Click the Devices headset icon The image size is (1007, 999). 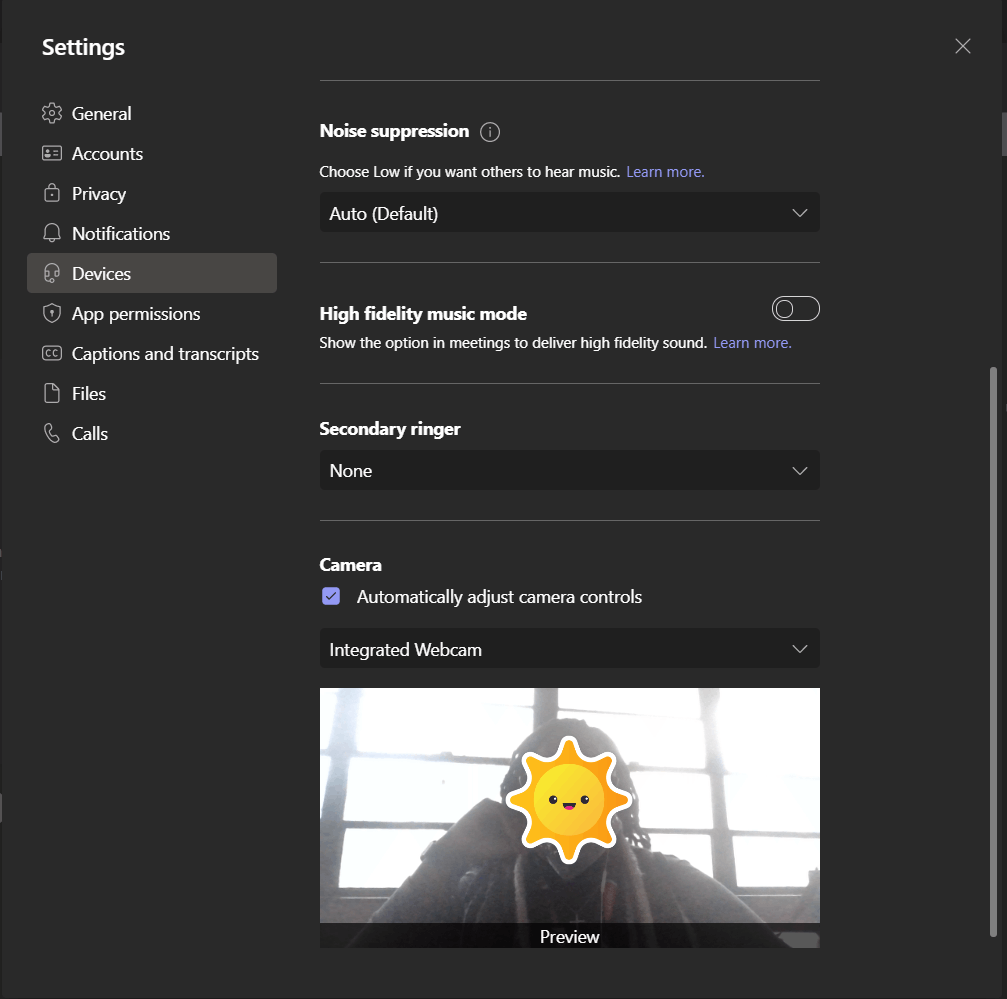coord(52,273)
